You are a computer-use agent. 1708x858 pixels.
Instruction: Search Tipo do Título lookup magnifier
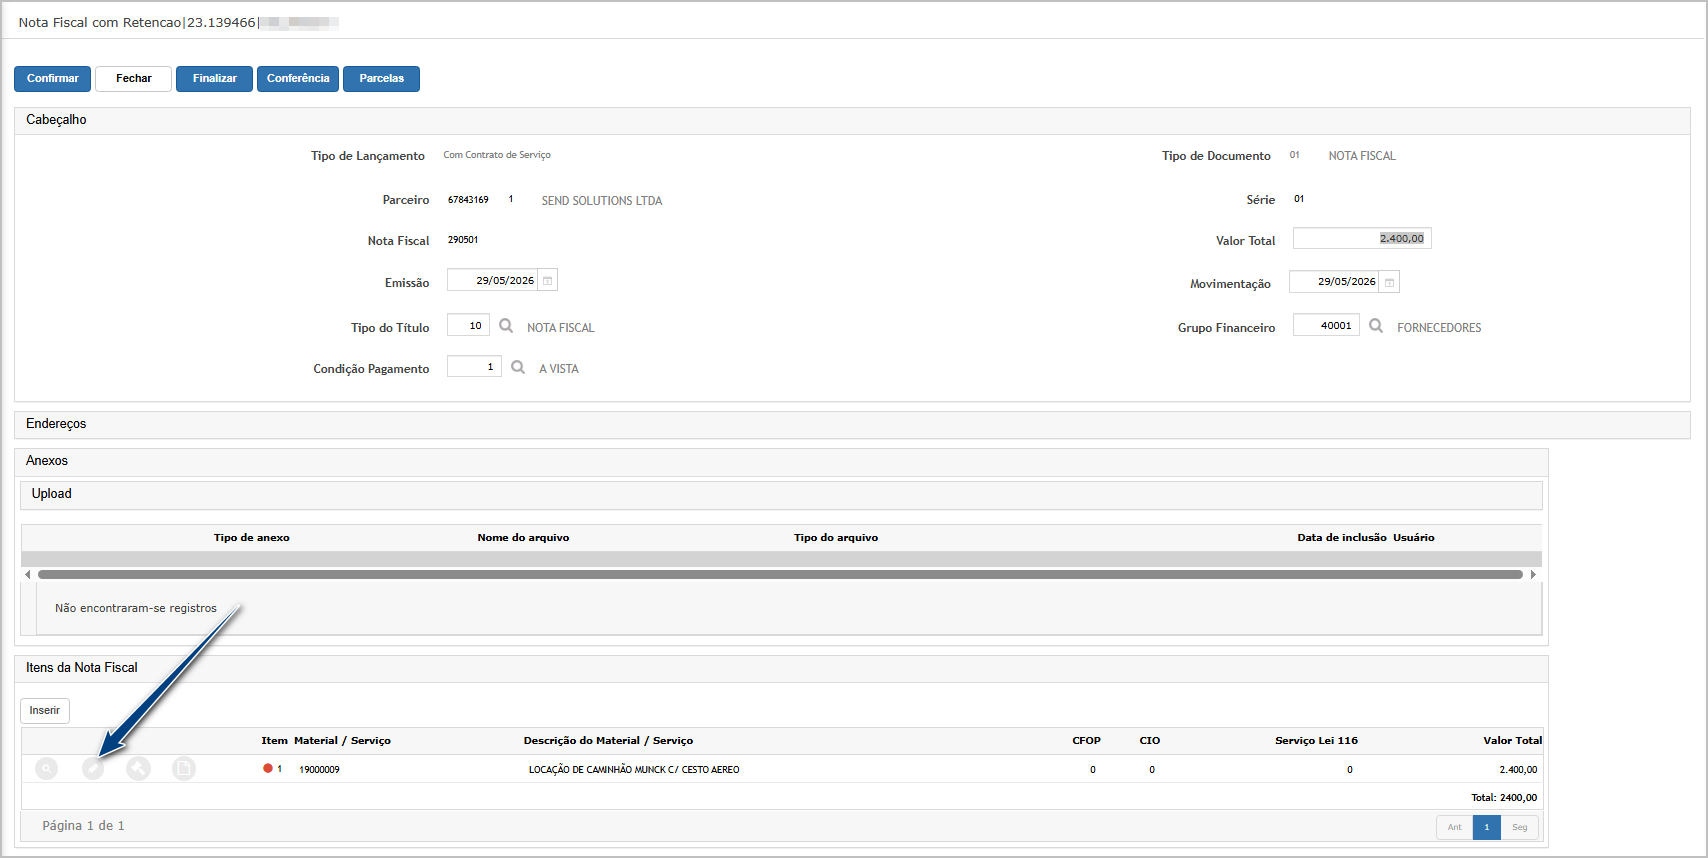[x=506, y=326]
